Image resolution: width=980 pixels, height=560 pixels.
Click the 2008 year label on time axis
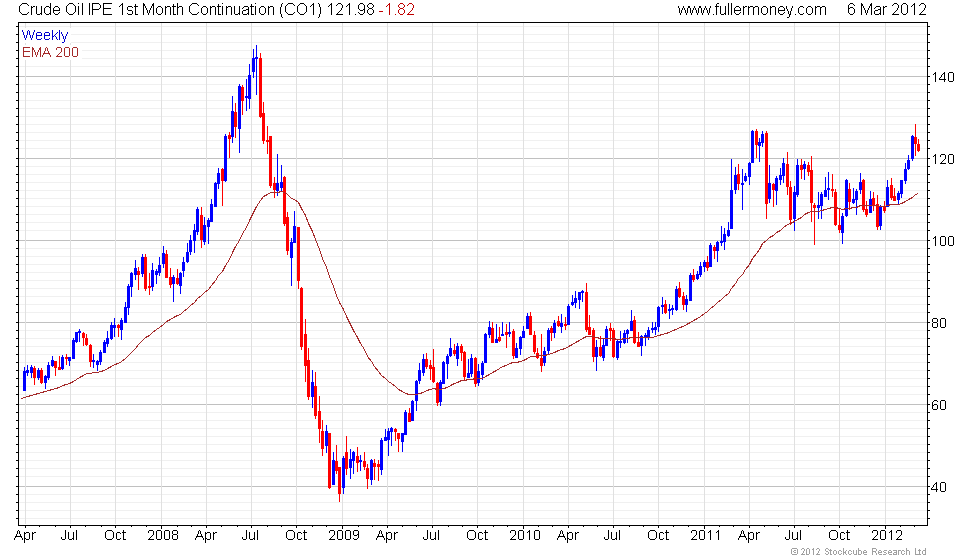coord(162,536)
